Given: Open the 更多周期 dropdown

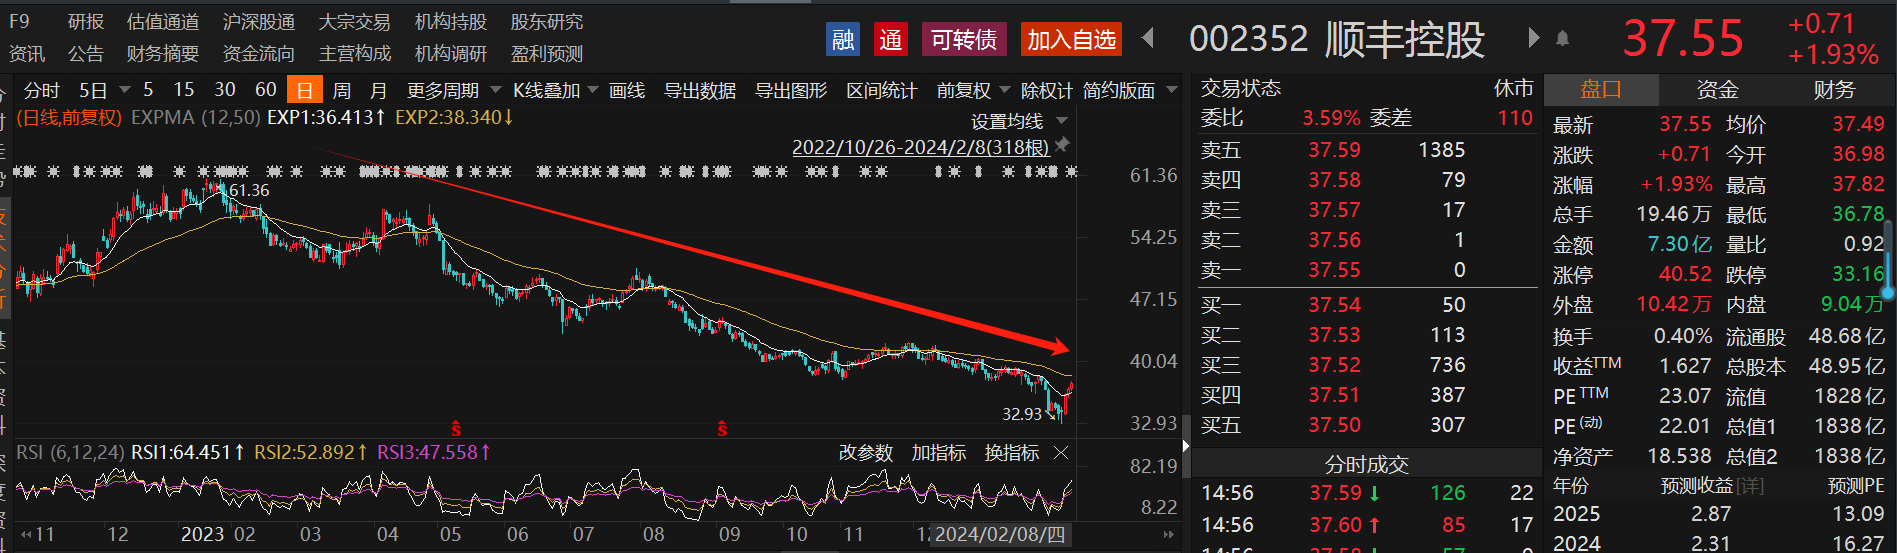Looking at the screenshot, I should coord(454,91).
